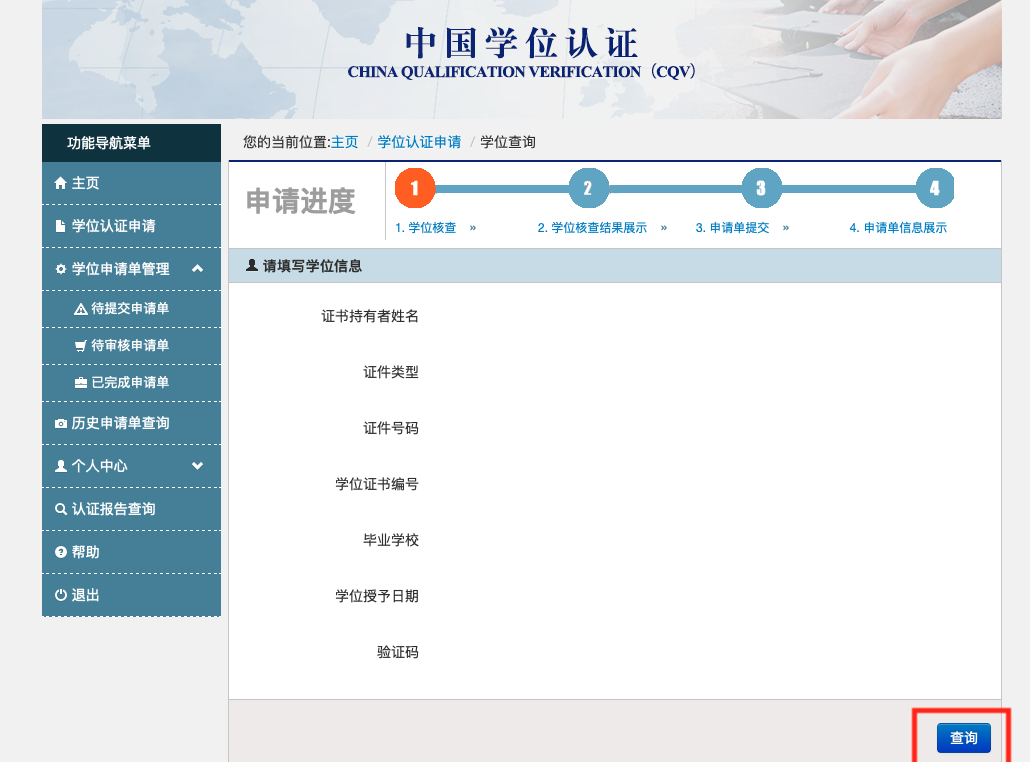Click the home icon beside 主页
This screenshot has width=1030, height=762.
[x=61, y=183]
